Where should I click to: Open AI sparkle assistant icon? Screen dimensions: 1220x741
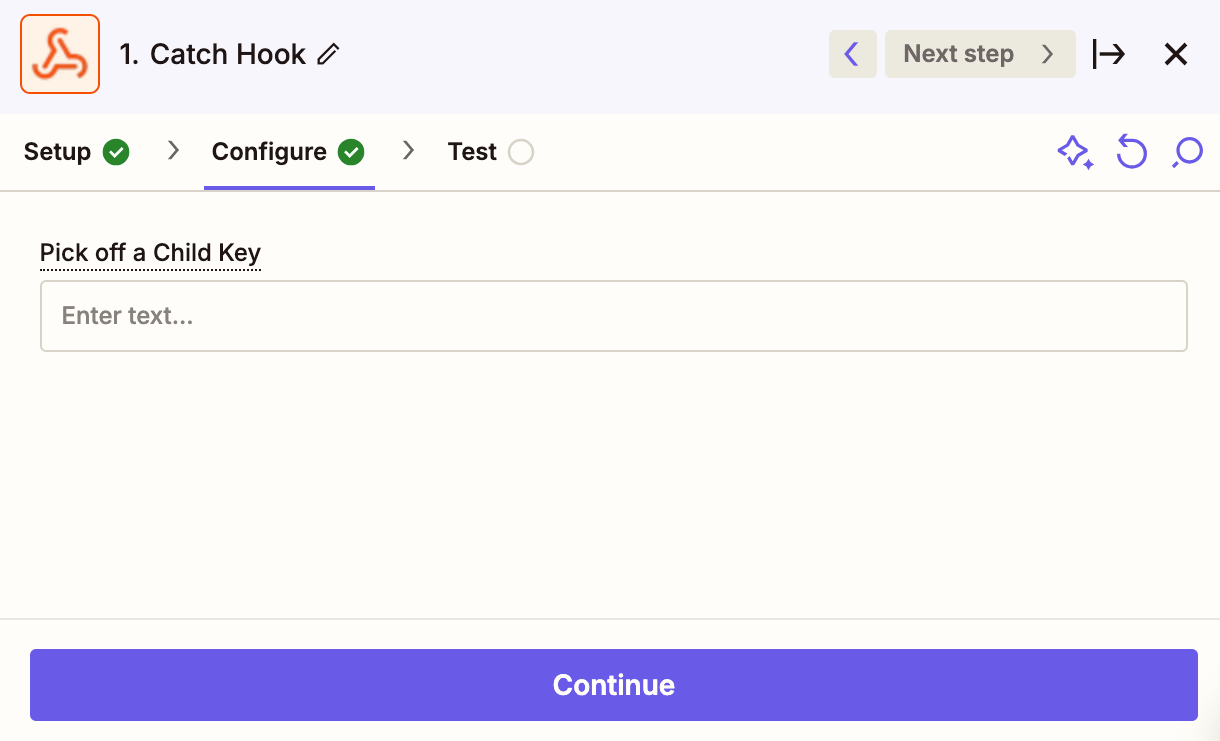(x=1075, y=152)
